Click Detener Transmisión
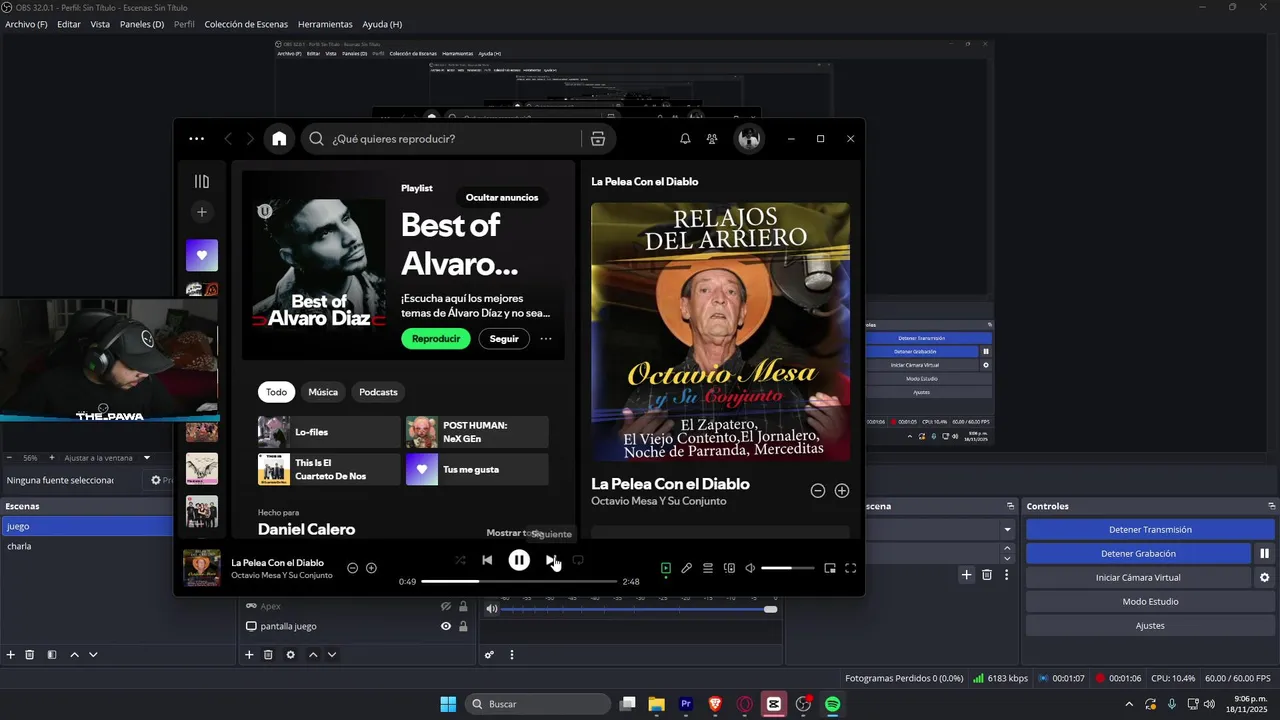The height and width of the screenshot is (720, 1280). coord(1150,529)
